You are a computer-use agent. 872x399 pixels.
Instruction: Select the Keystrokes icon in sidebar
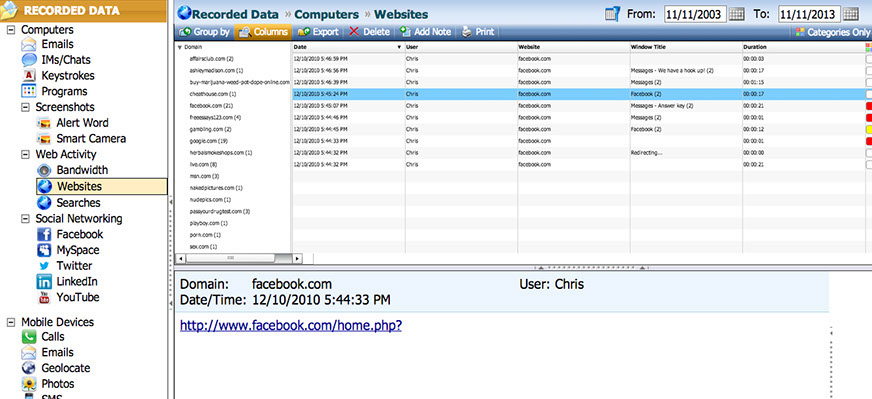[29, 76]
